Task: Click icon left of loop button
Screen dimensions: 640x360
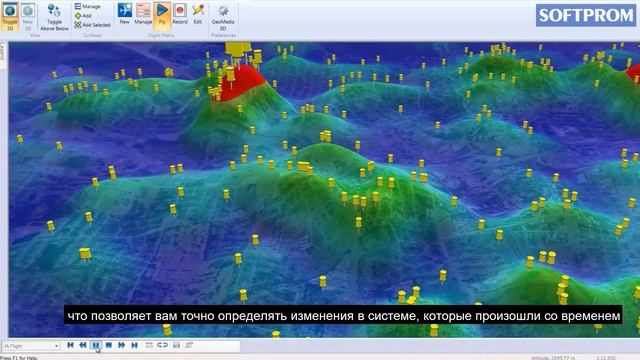Action: [x=149, y=345]
